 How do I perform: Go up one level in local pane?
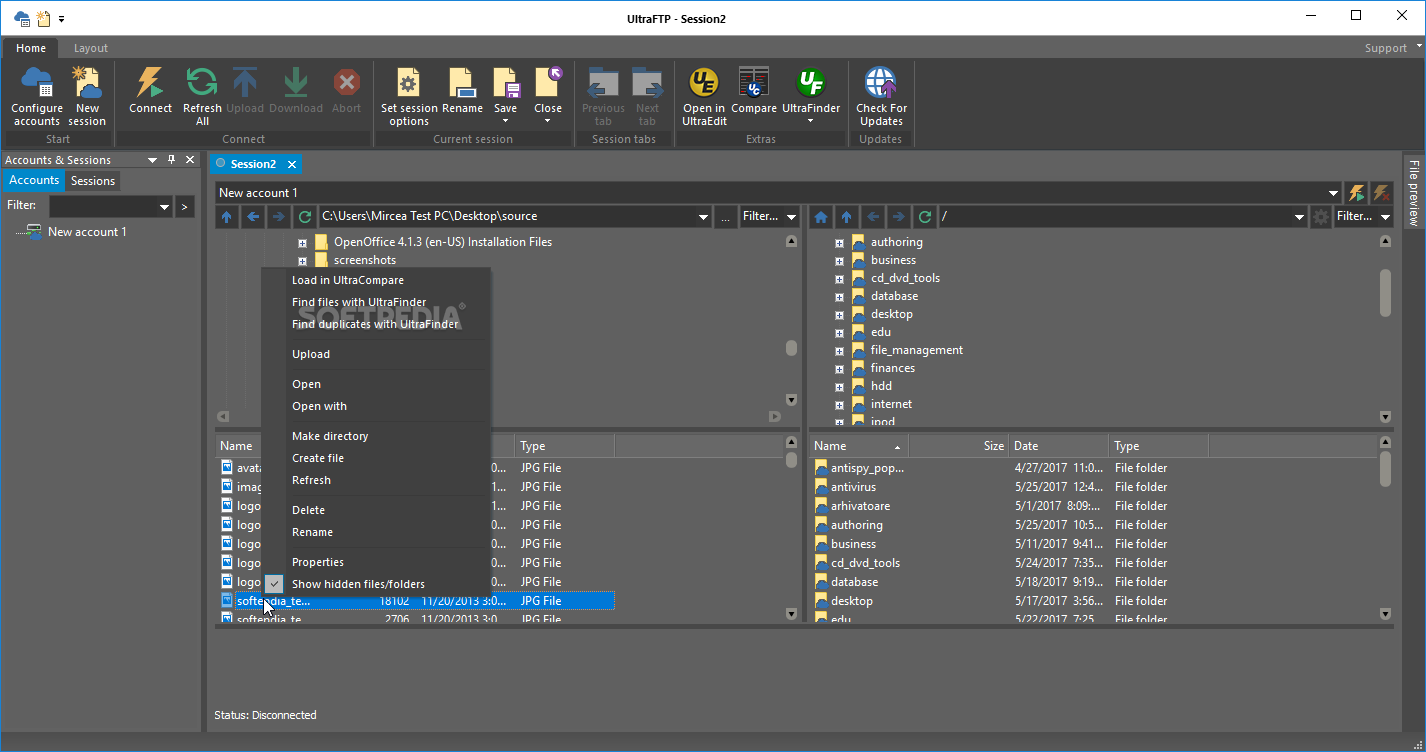[x=227, y=216]
